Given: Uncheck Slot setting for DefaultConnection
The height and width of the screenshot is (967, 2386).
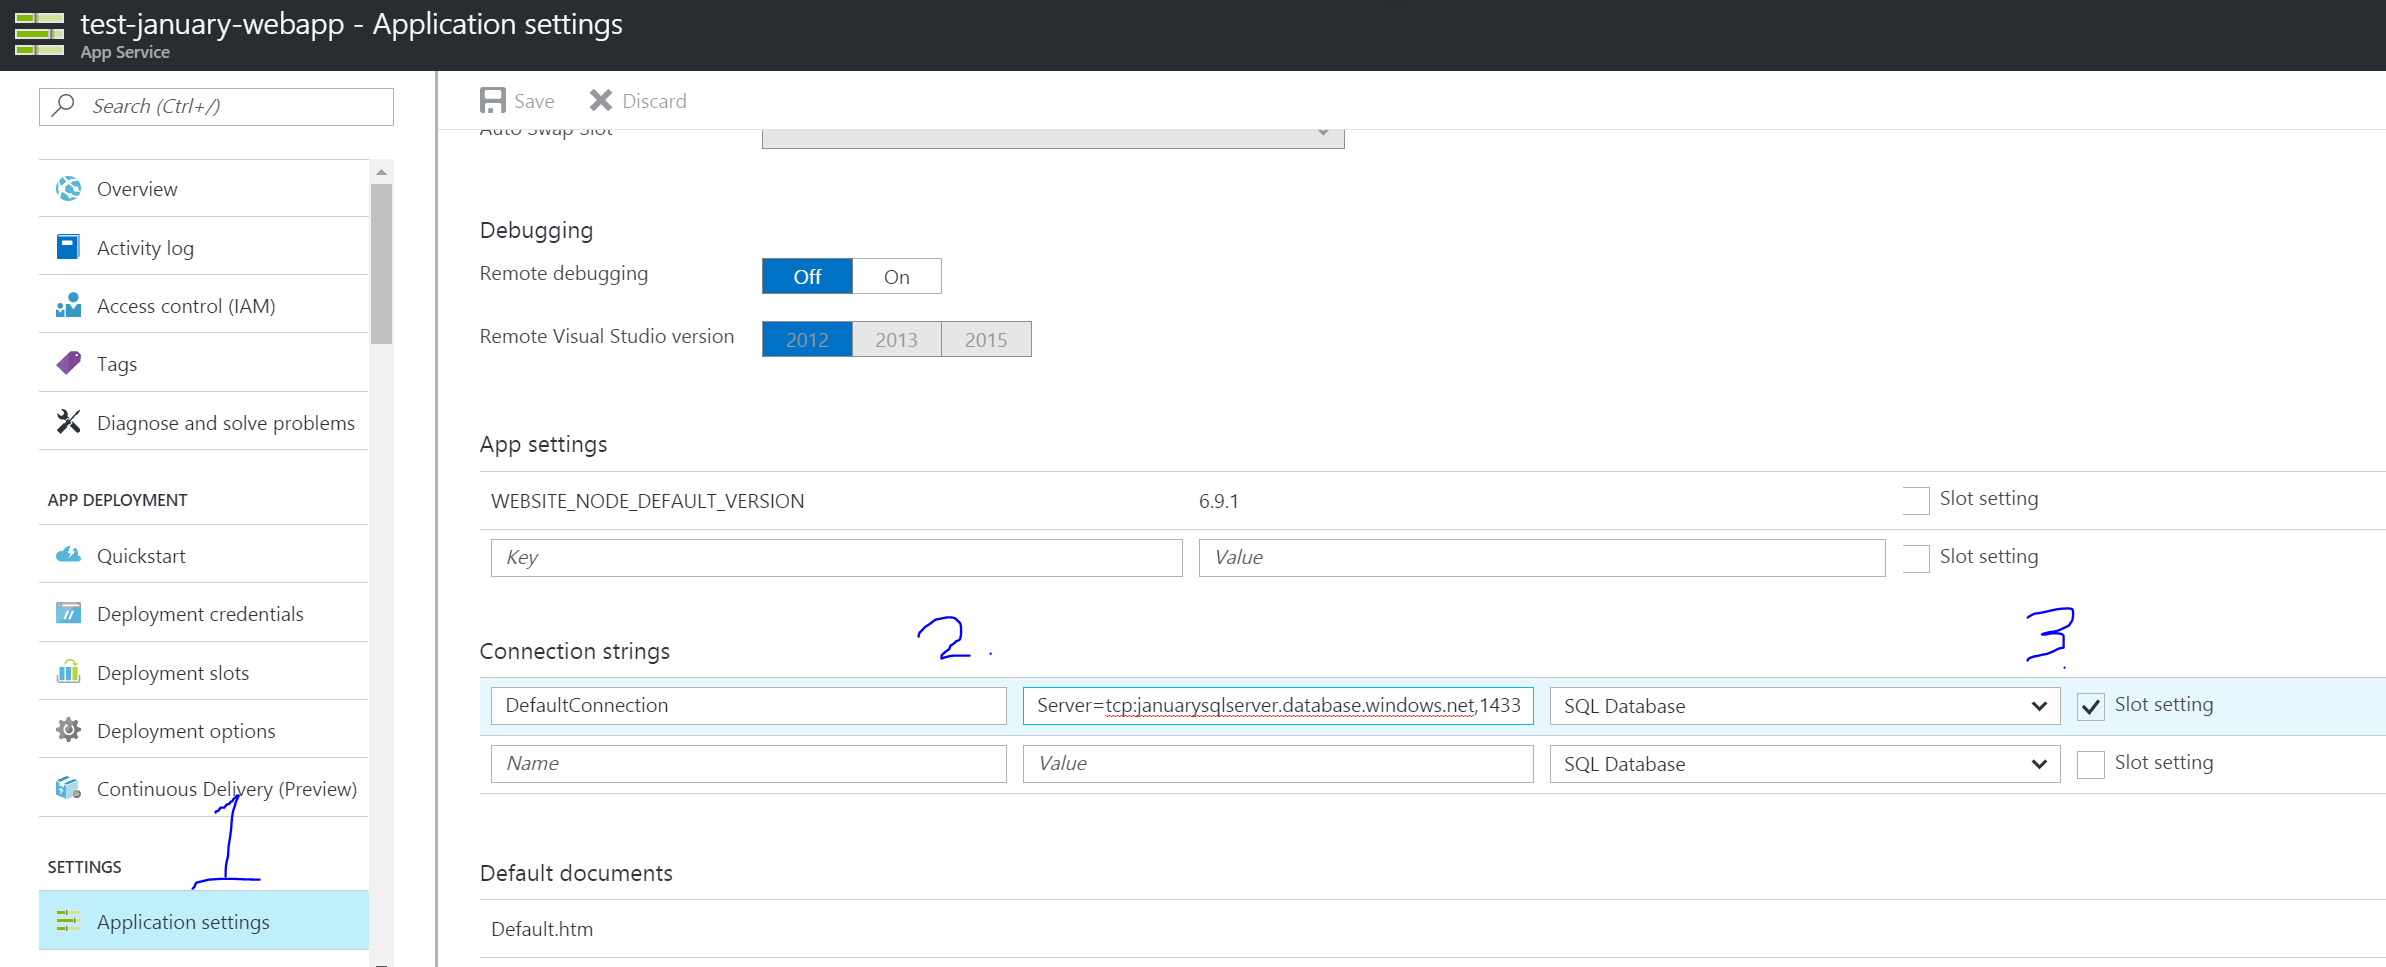Looking at the screenshot, I should click(x=2090, y=706).
